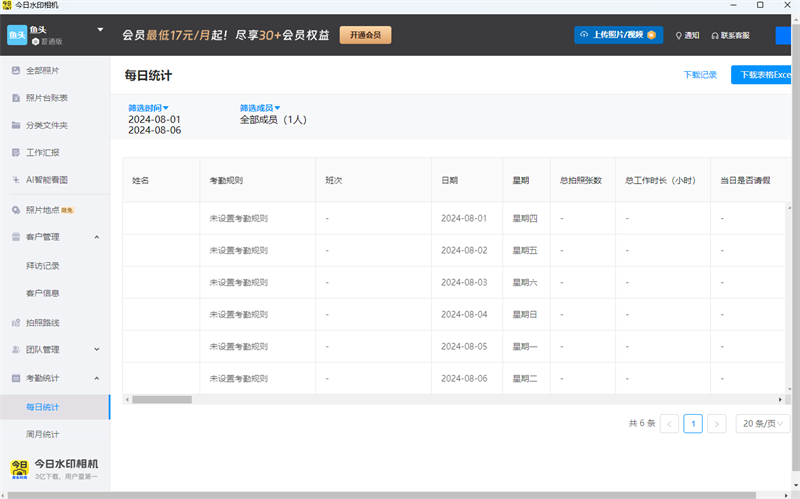This screenshot has width=800, height=499.
Task: Click the 分类文件夹 folder icon
Action: (16, 125)
